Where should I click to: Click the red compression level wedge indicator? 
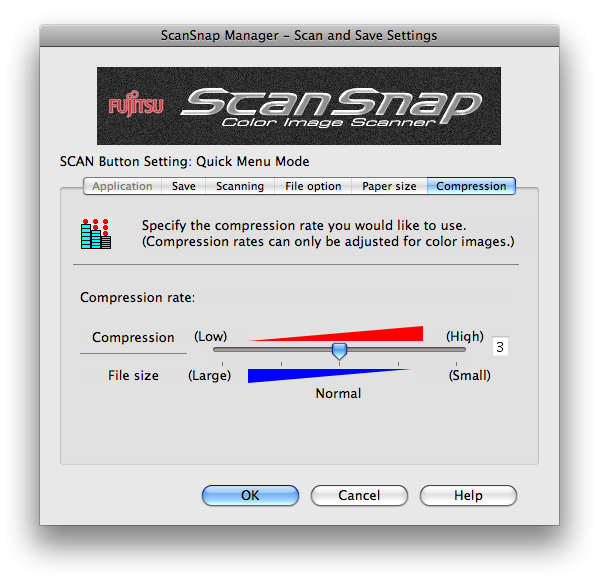pyautogui.click(x=336, y=334)
